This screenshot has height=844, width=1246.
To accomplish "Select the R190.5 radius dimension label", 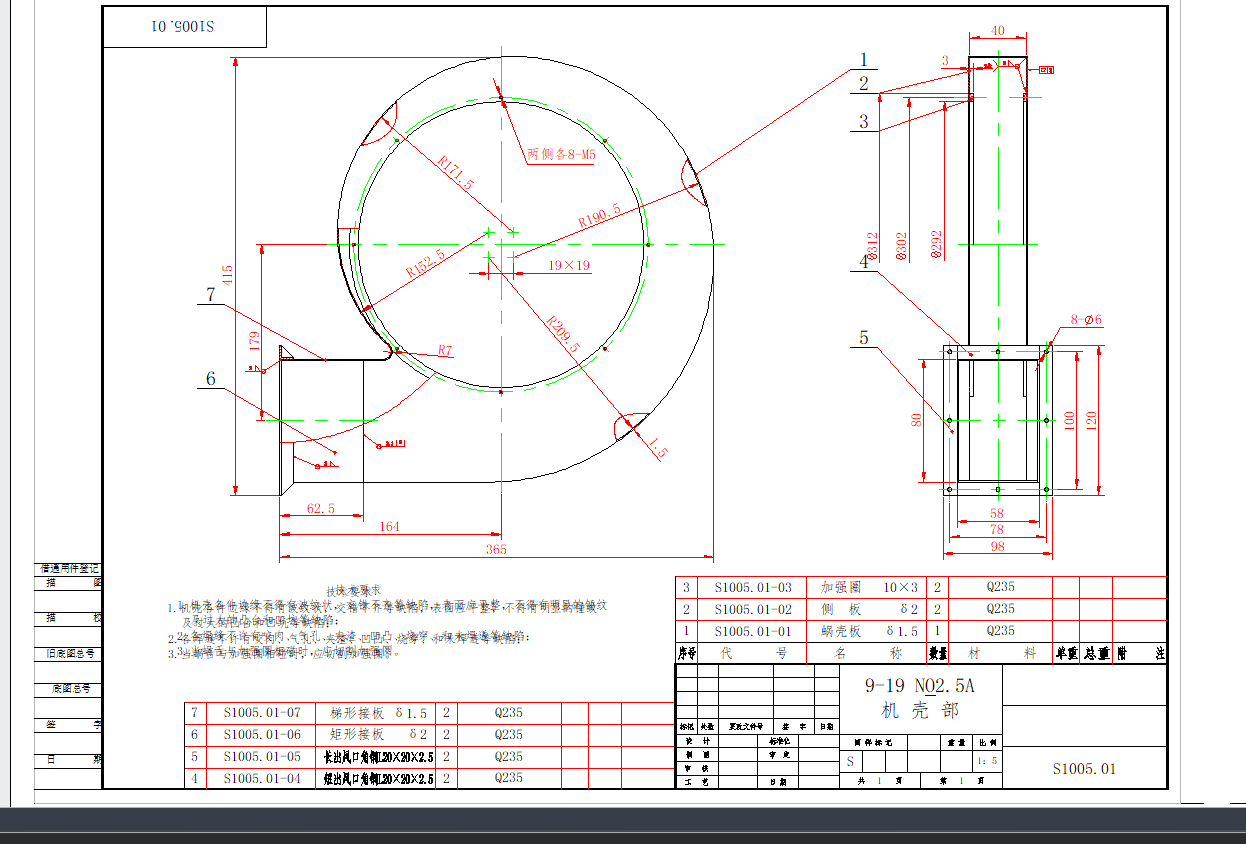I will click(599, 215).
